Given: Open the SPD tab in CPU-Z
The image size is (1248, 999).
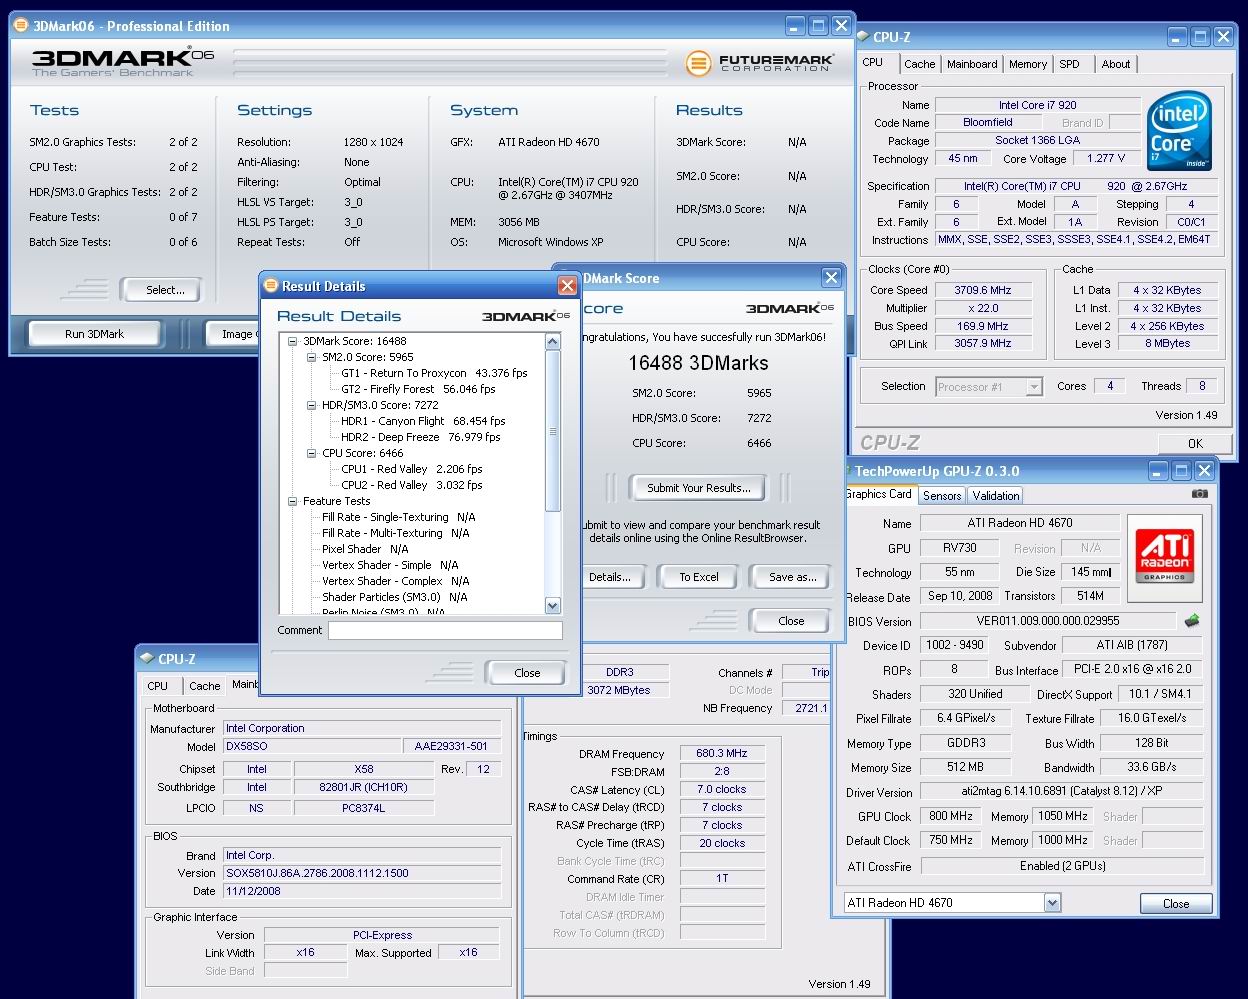Looking at the screenshot, I should tap(1069, 64).
